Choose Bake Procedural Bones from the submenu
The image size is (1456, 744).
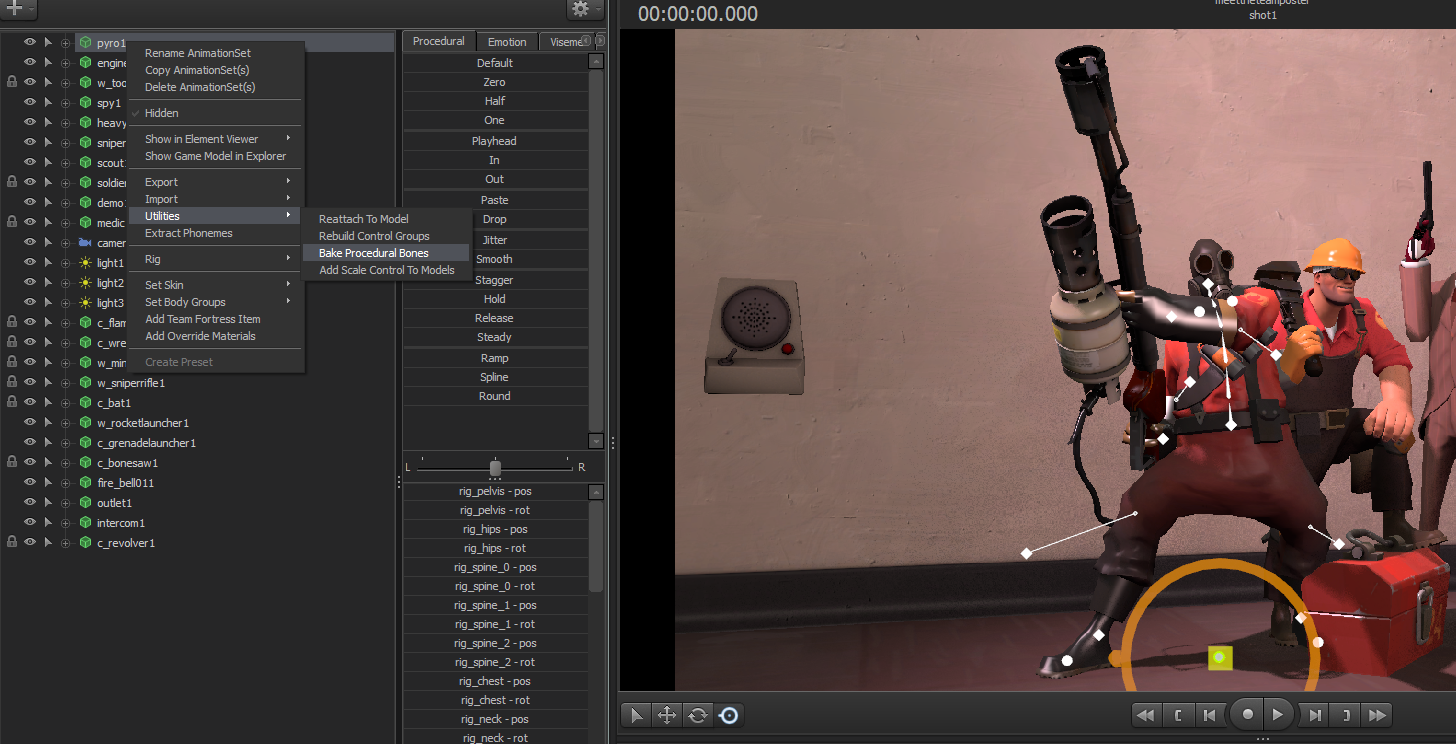[x=386, y=253]
